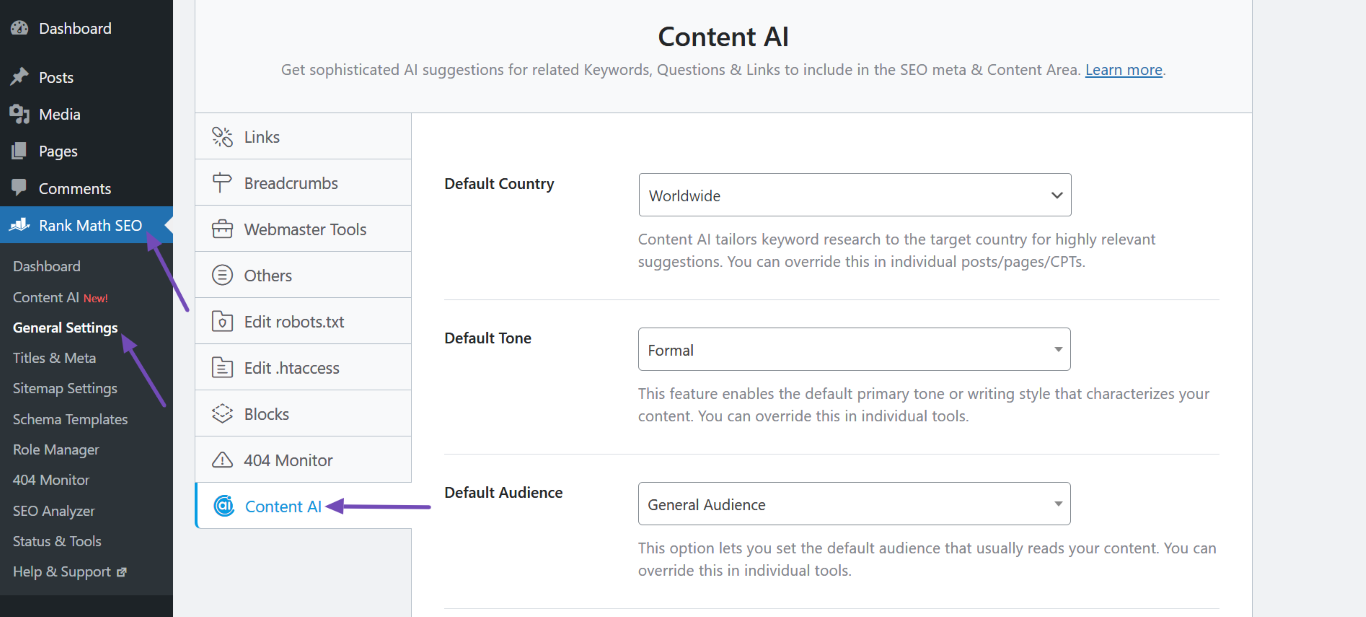Click the Others circle icon
This screenshot has width=1366, height=617.
pos(222,275)
